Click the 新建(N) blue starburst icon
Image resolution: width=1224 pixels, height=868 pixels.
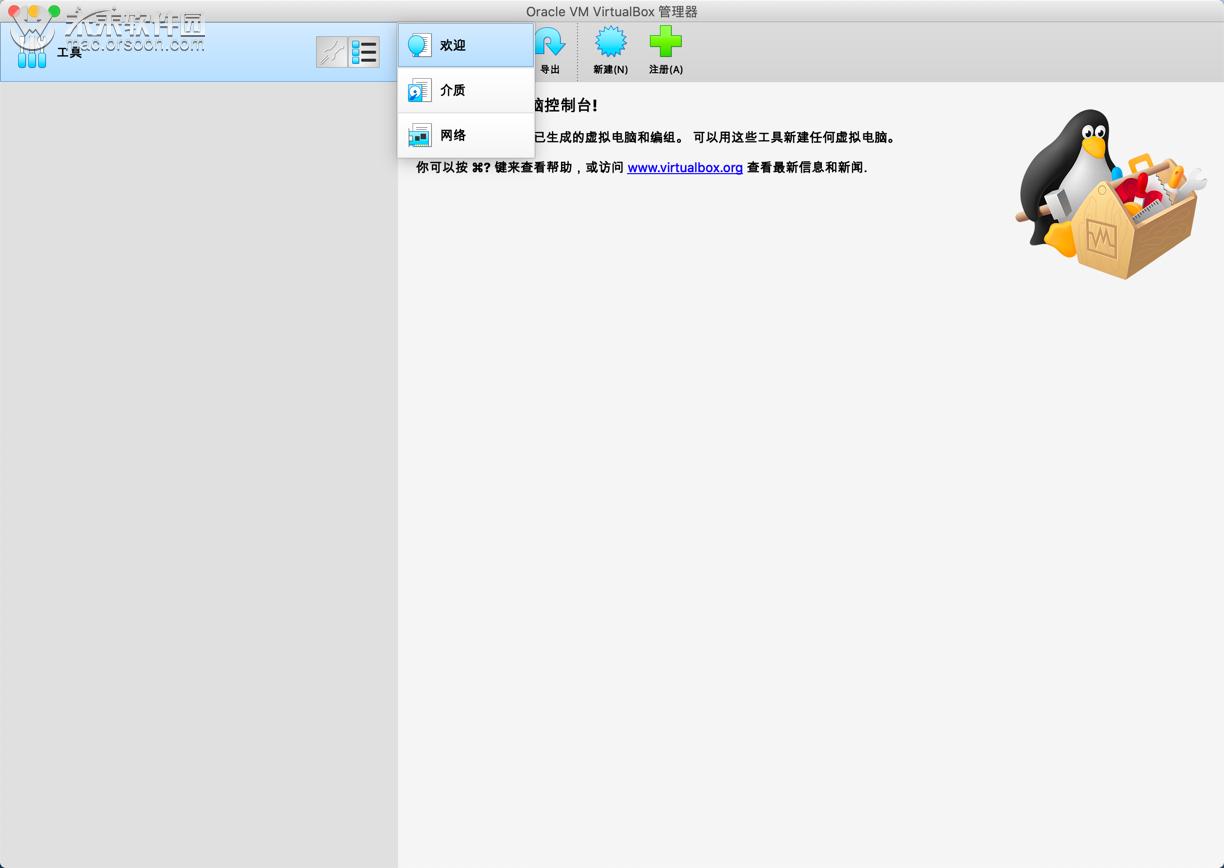coord(610,43)
